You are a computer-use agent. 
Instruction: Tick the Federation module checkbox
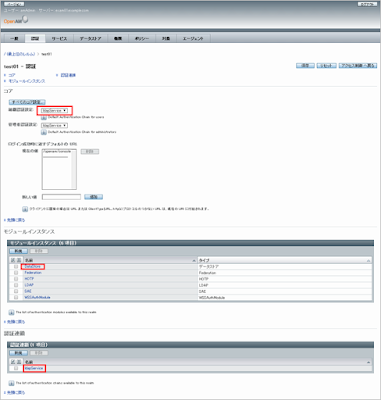point(16,273)
